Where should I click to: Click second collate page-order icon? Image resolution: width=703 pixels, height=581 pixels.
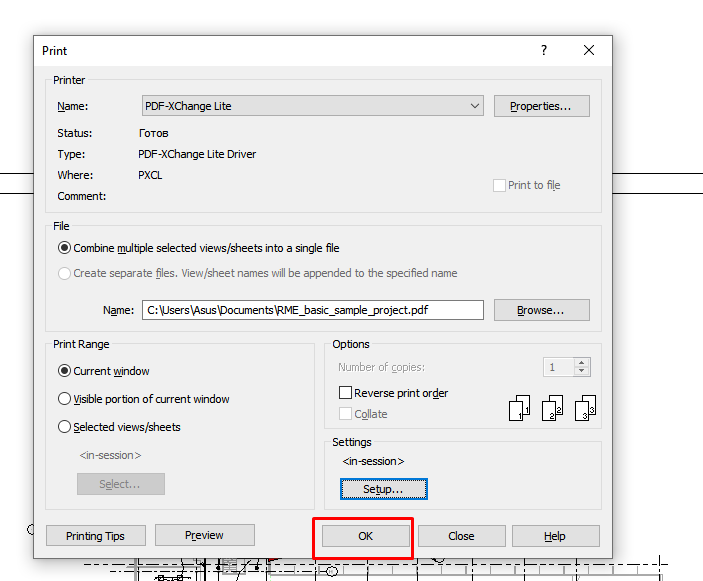(552, 408)
